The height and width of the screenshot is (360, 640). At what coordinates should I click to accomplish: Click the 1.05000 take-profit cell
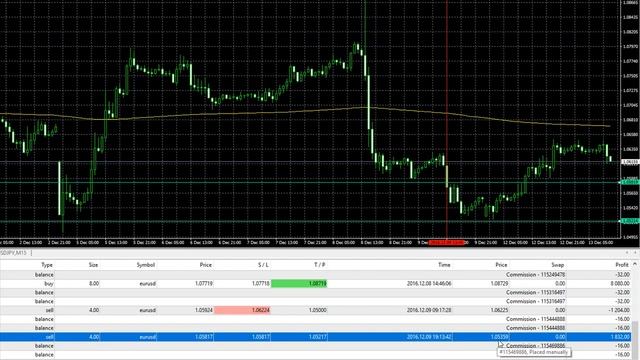pos(318,310)
